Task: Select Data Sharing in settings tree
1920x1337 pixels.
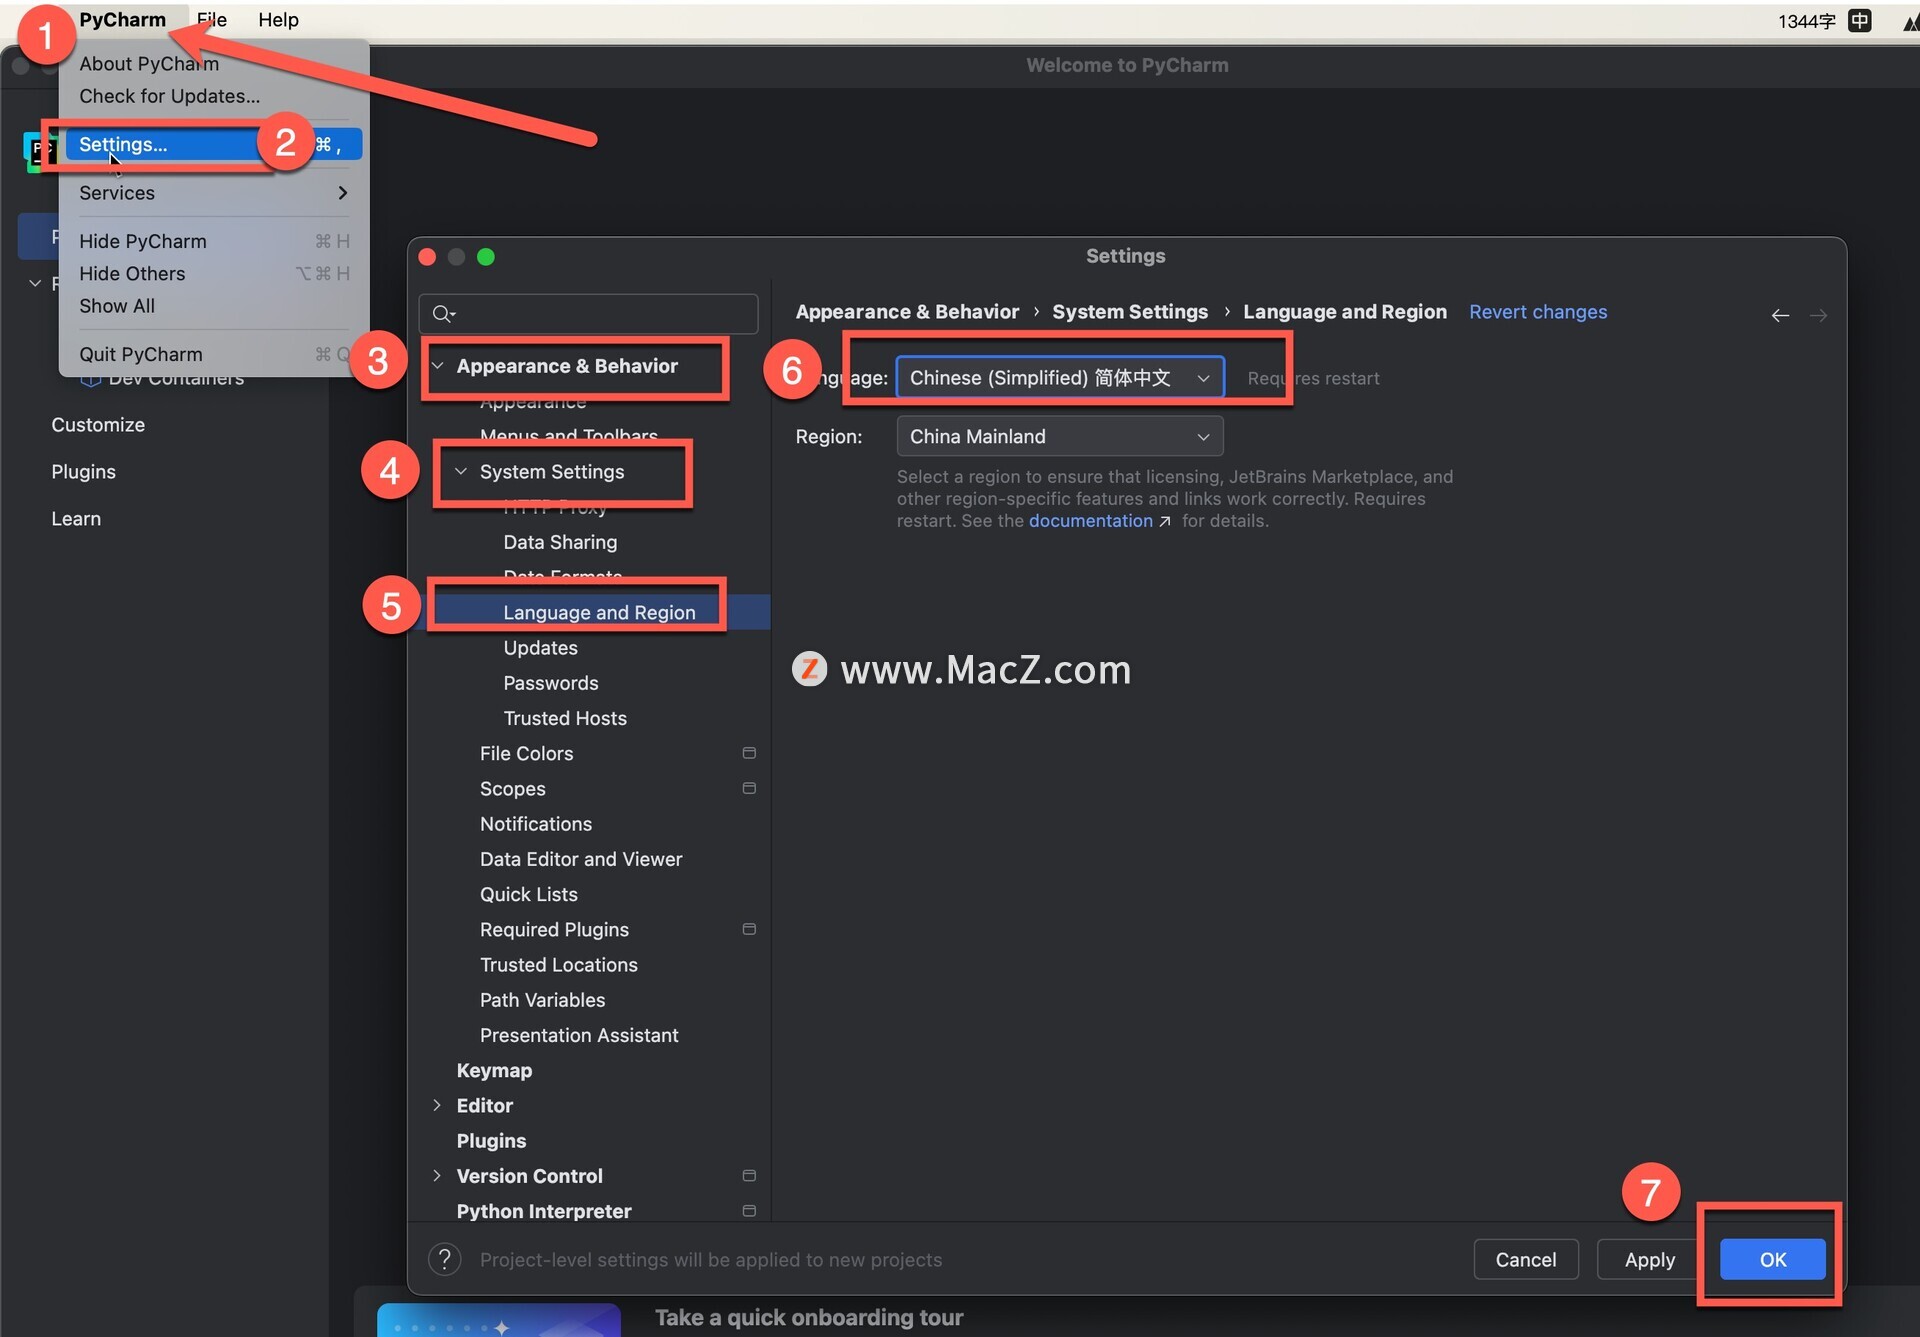Action: point(560,542)
